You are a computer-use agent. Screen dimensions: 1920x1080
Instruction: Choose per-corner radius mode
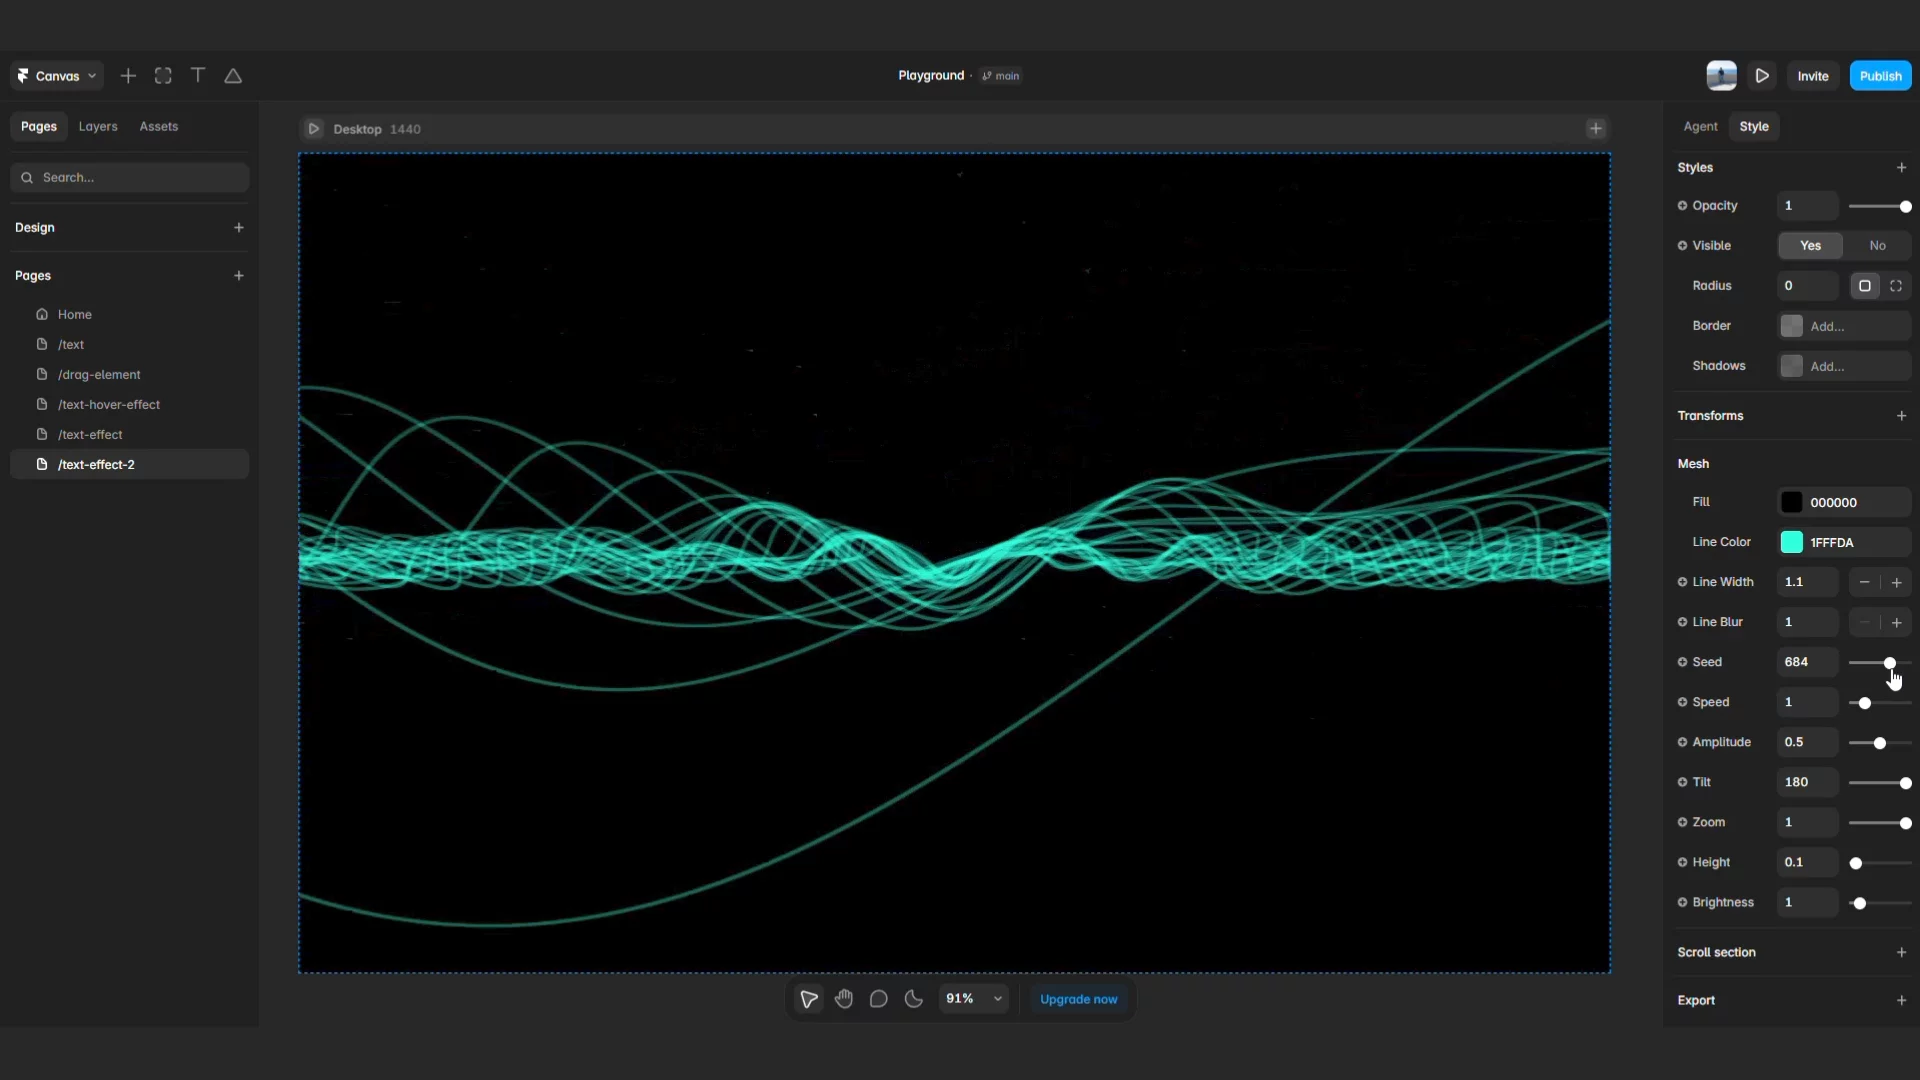(x=1896, y=286)
